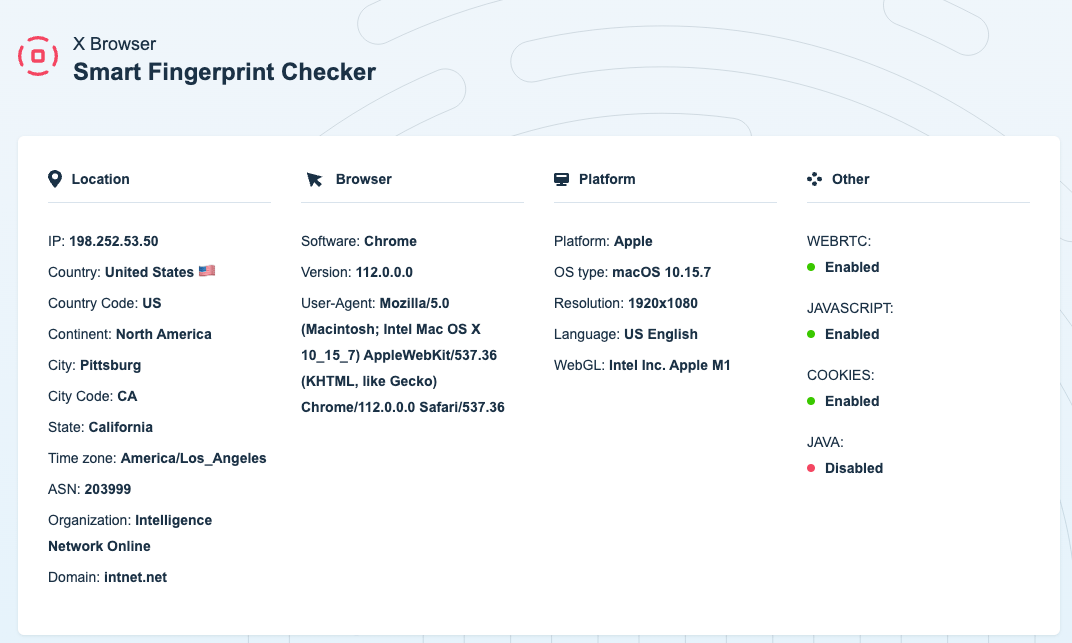This screenshot has width=1072, height=643.
Task: Click the Browser cursor icon
Action: click(x=312, y=179)
